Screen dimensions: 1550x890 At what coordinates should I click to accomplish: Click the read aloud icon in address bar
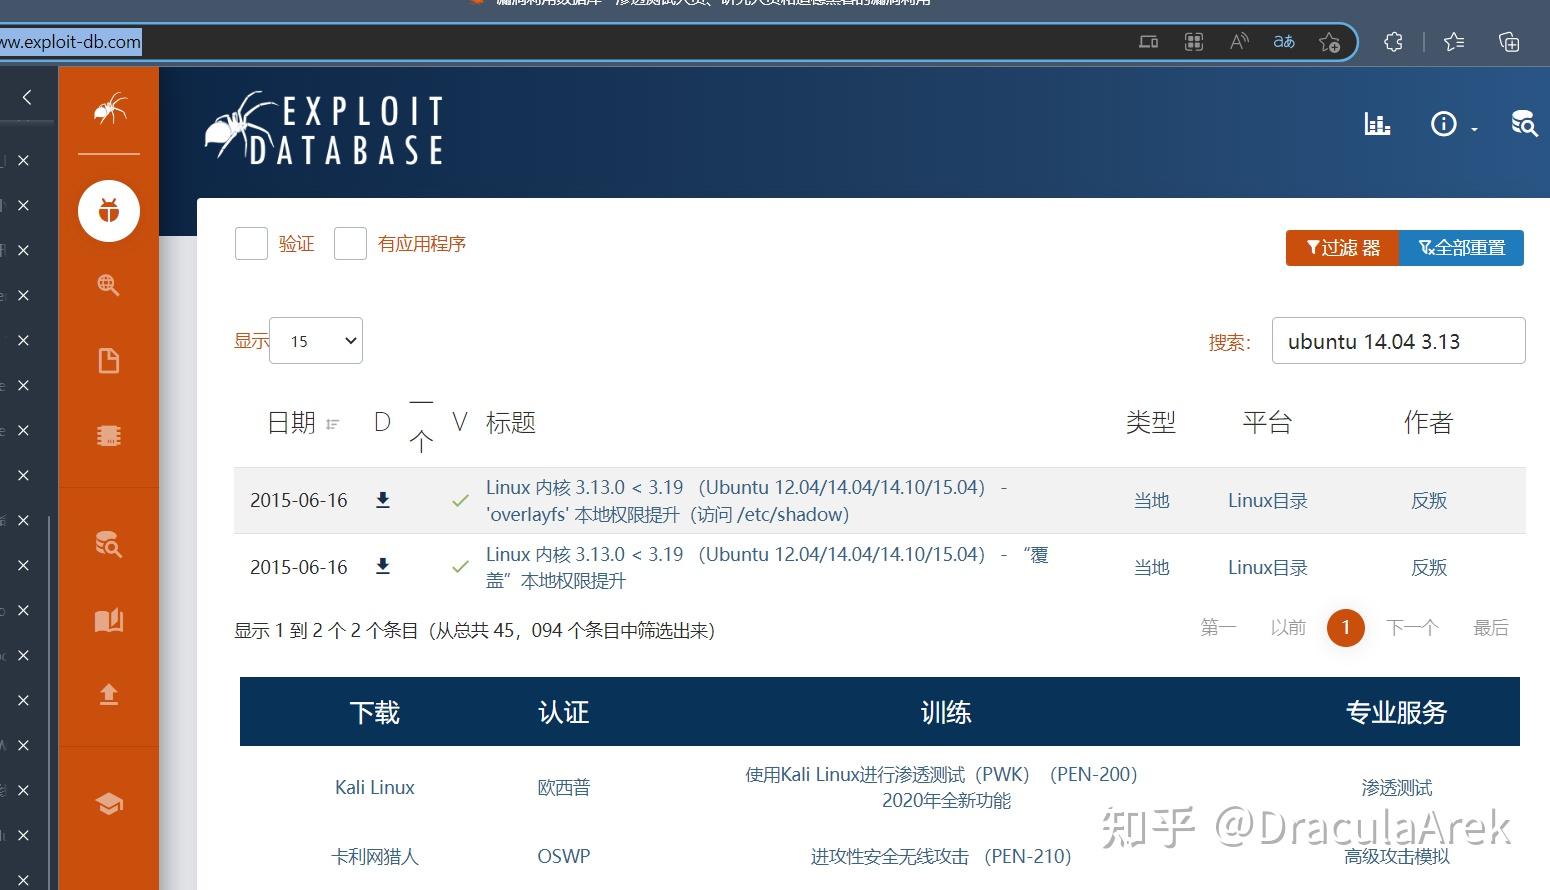pyautogui.click(x=1239, y=42)
